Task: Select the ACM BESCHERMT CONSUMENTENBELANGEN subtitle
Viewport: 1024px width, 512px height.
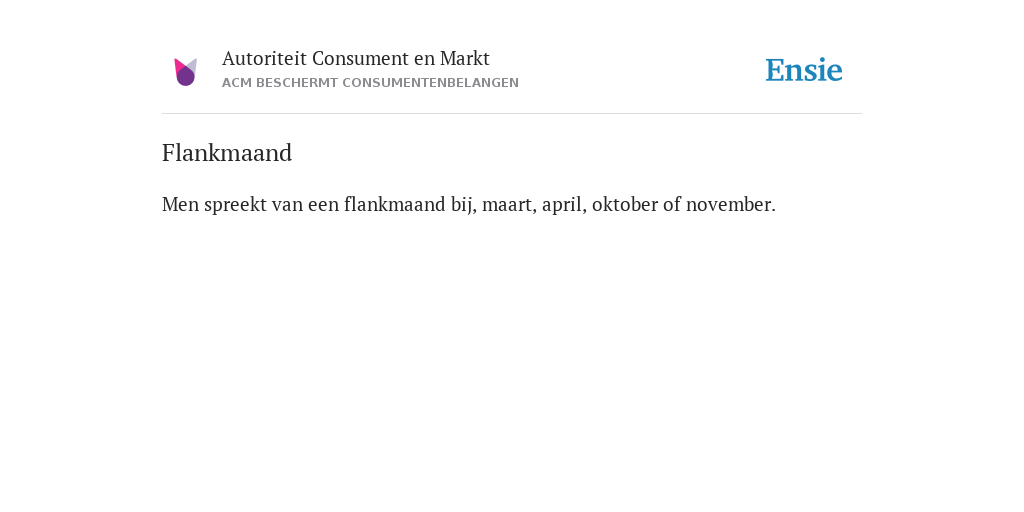Action: pos(370,83)
